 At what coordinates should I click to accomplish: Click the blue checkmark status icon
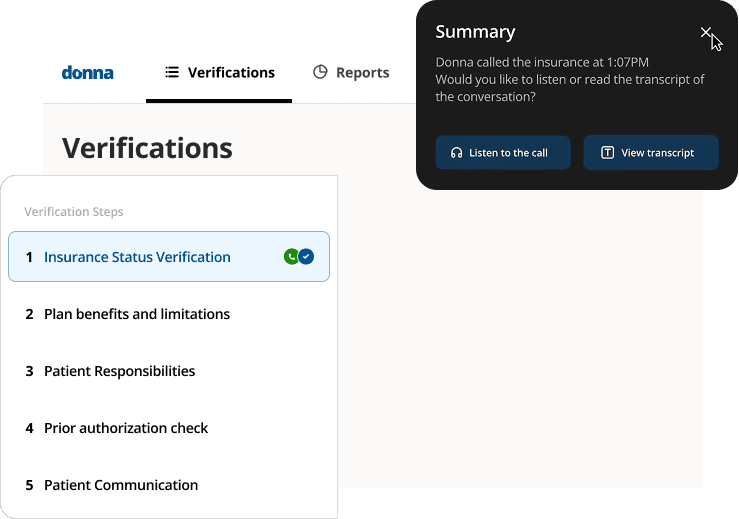[x=306, y=256]
